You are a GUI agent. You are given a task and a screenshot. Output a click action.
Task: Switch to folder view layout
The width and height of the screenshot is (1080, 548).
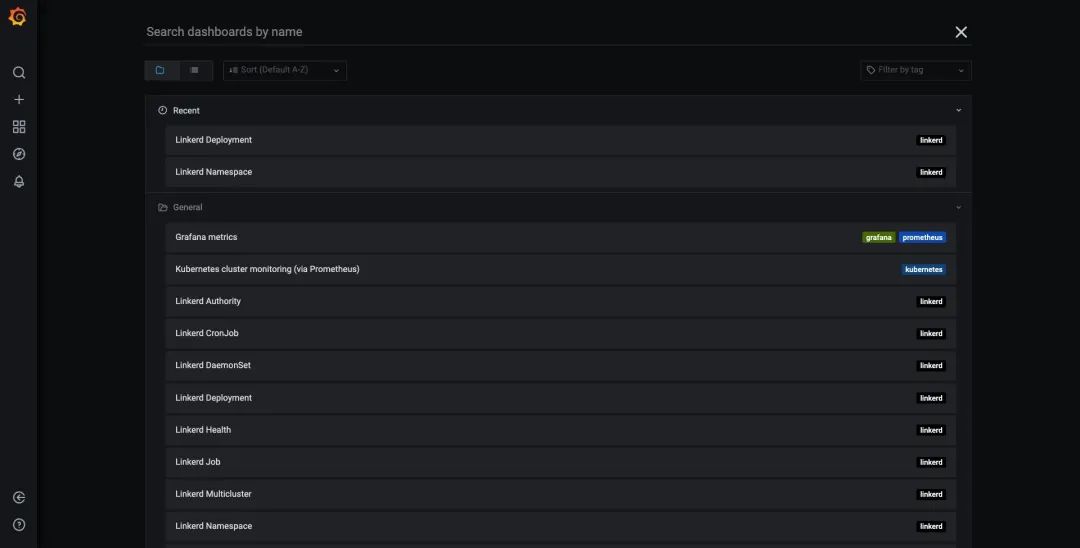point(161,70)
